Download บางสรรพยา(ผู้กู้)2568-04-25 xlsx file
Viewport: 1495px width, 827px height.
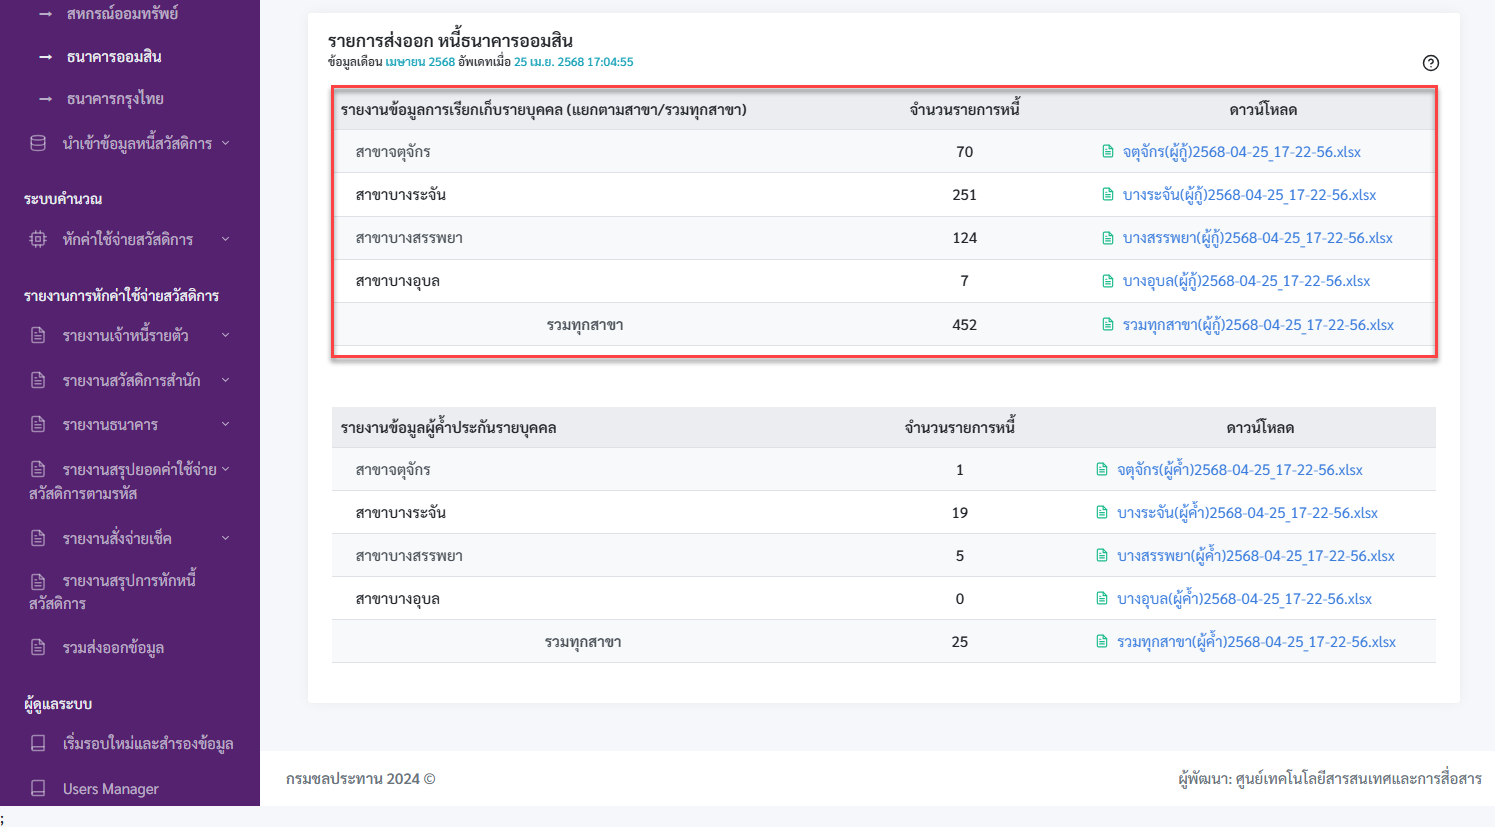click(1257, 238)
